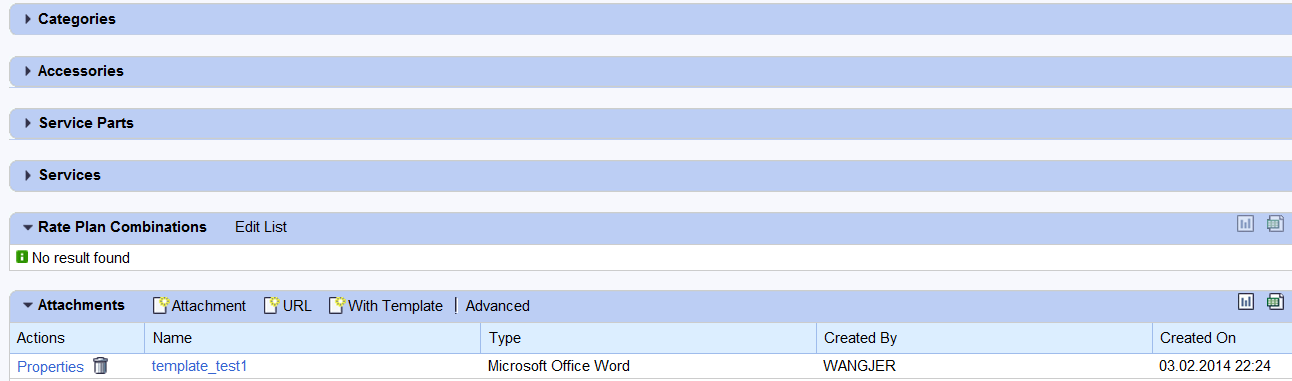1292x381 pixels.
Task: Click the new Attachment document icon
Action: point(160,306)
